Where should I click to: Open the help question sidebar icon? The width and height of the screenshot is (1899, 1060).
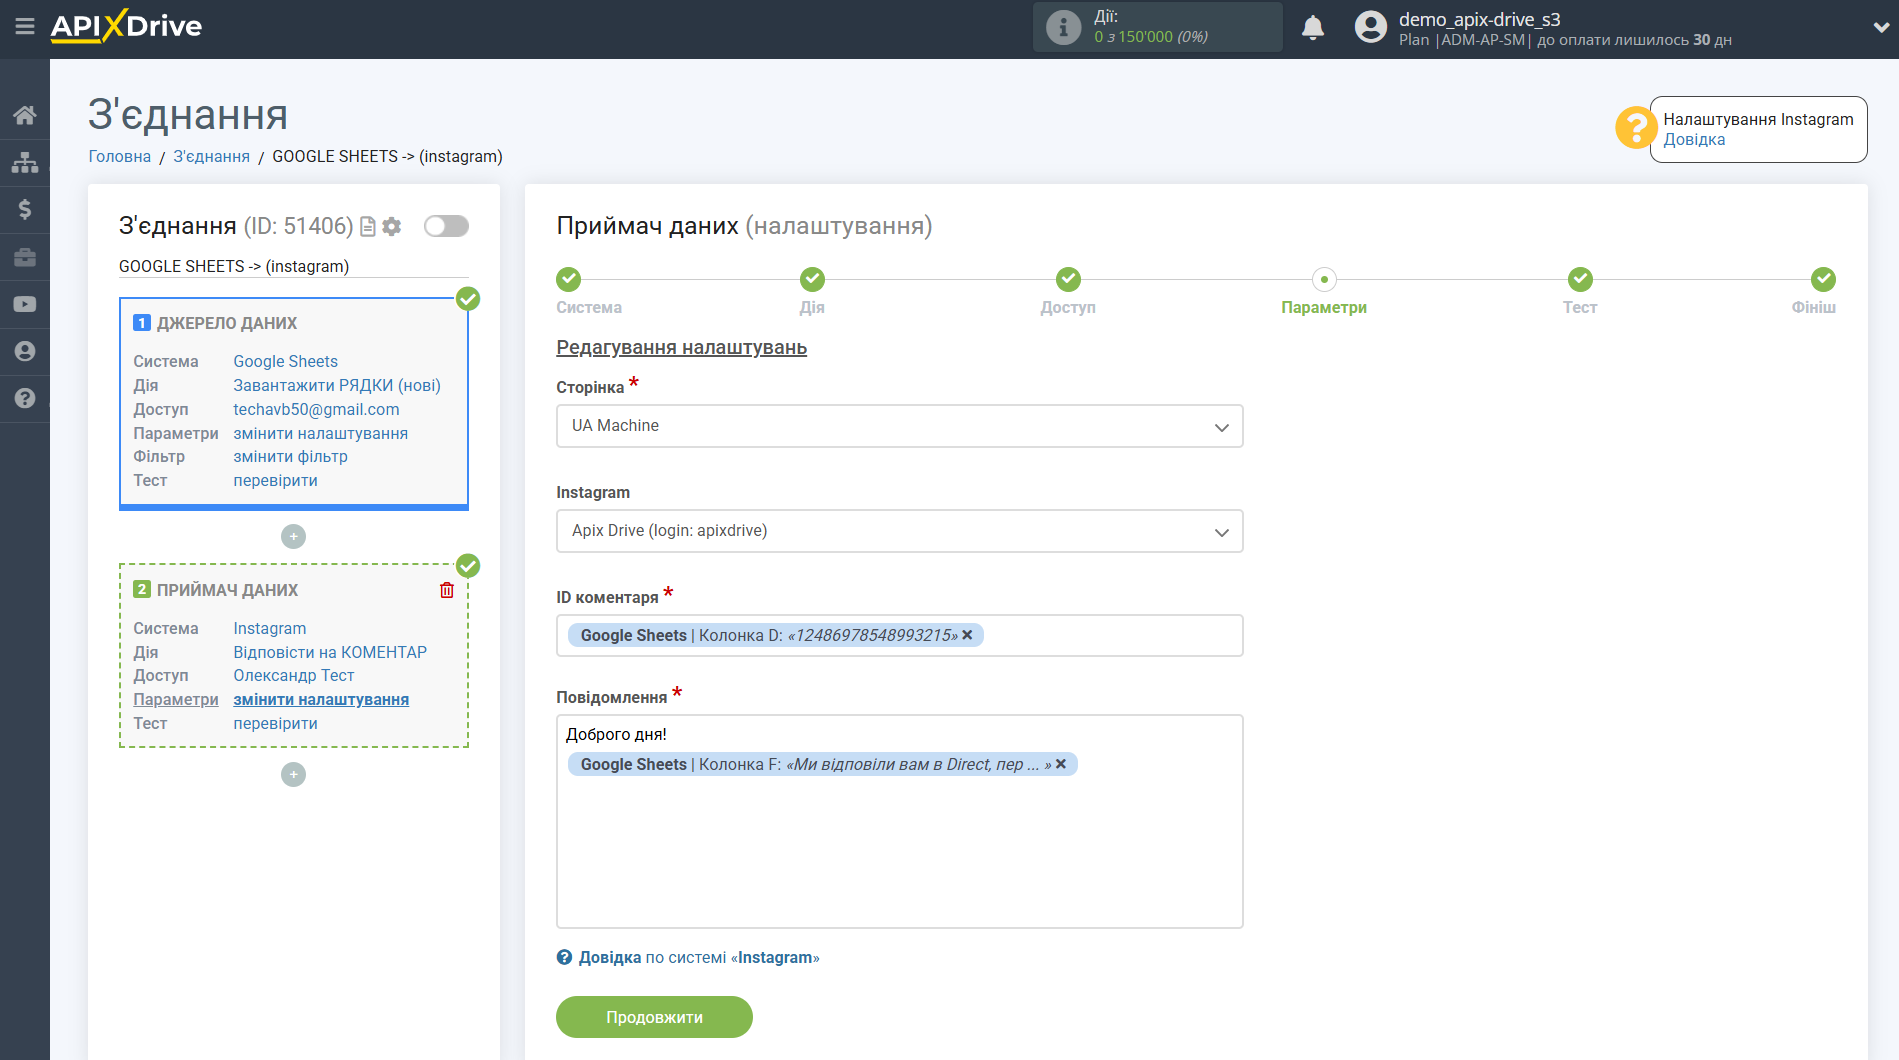click(25, 398)
